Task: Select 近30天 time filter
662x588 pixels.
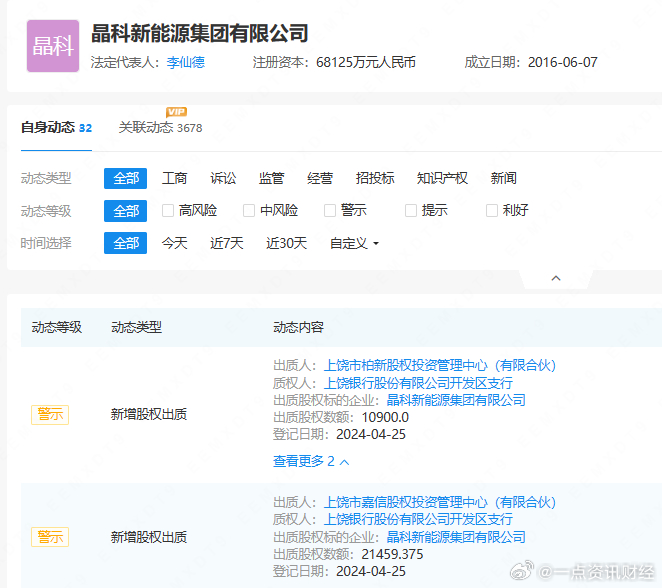Action: [286, 243]
